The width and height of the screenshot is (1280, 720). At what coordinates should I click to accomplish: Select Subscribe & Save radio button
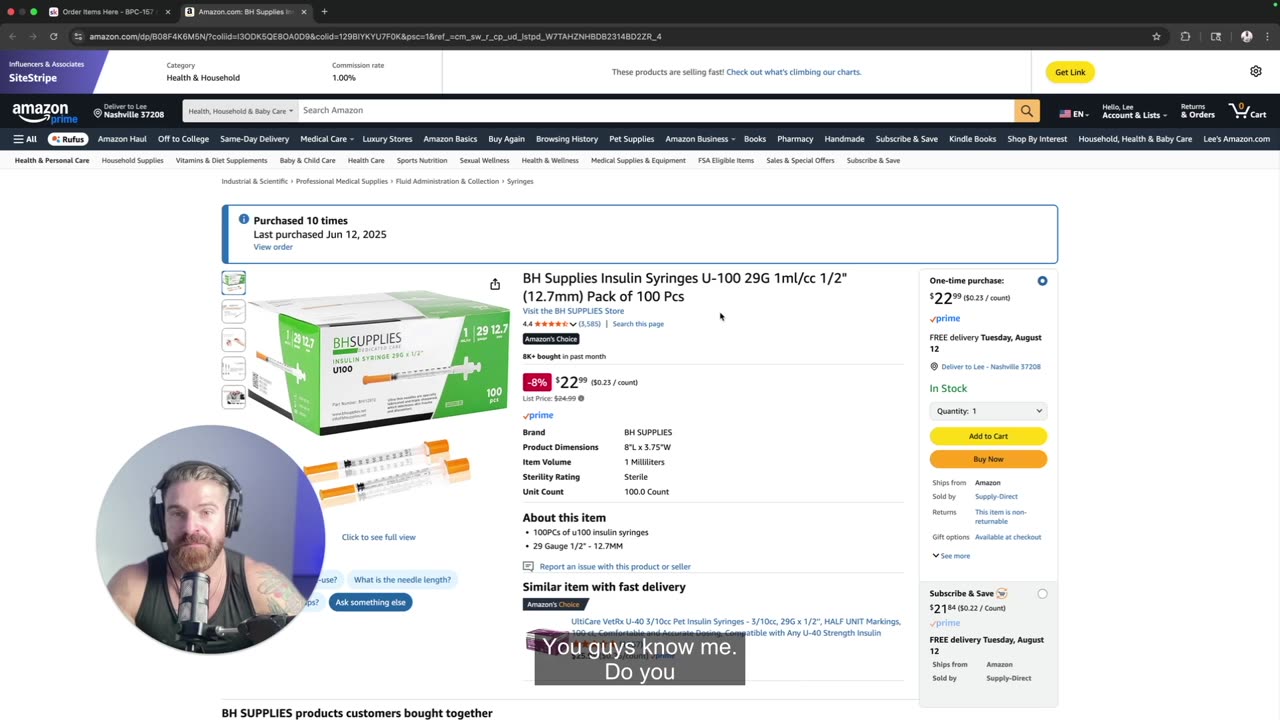(x=1042, y=594)
